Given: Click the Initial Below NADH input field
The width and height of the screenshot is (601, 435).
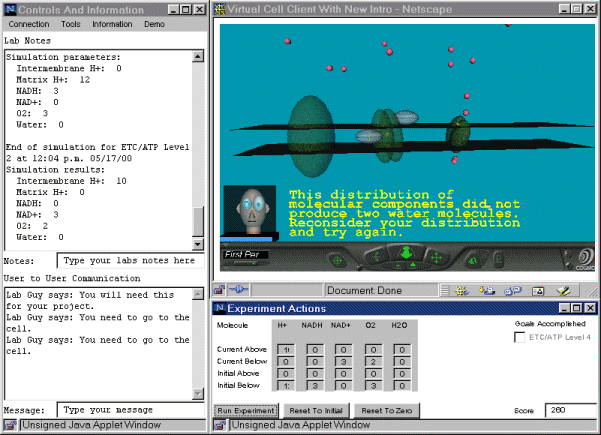Looking at the screenshot, I should (x=314, y=384).
